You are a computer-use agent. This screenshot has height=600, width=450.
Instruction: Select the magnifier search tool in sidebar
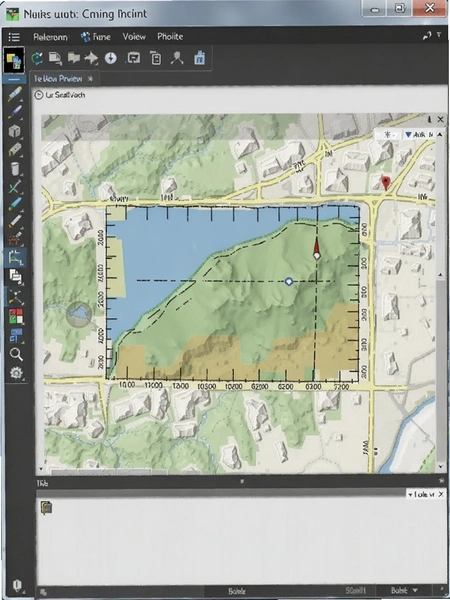pyautogui.click(x=16, y=354)
